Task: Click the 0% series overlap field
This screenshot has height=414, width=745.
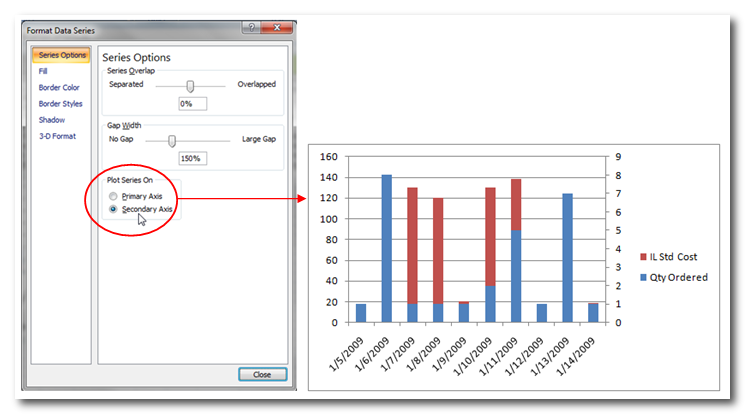Action: (x=192, y=103)
